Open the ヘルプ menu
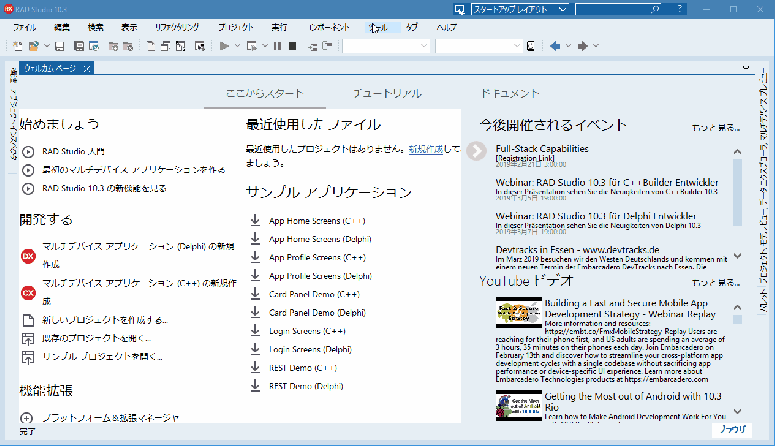The height and width of the screenshot is (446, 775). 446,28
